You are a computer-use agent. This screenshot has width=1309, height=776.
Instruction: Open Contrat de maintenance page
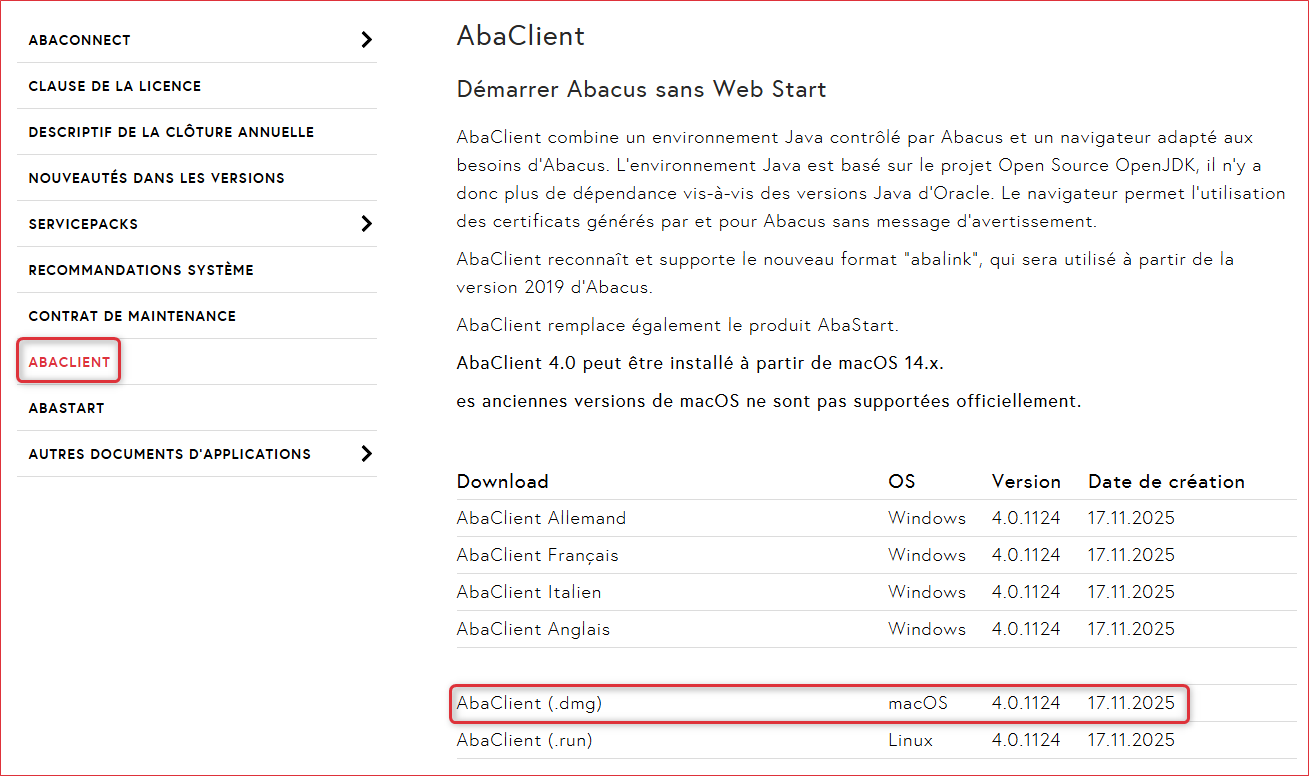point(132,316)
